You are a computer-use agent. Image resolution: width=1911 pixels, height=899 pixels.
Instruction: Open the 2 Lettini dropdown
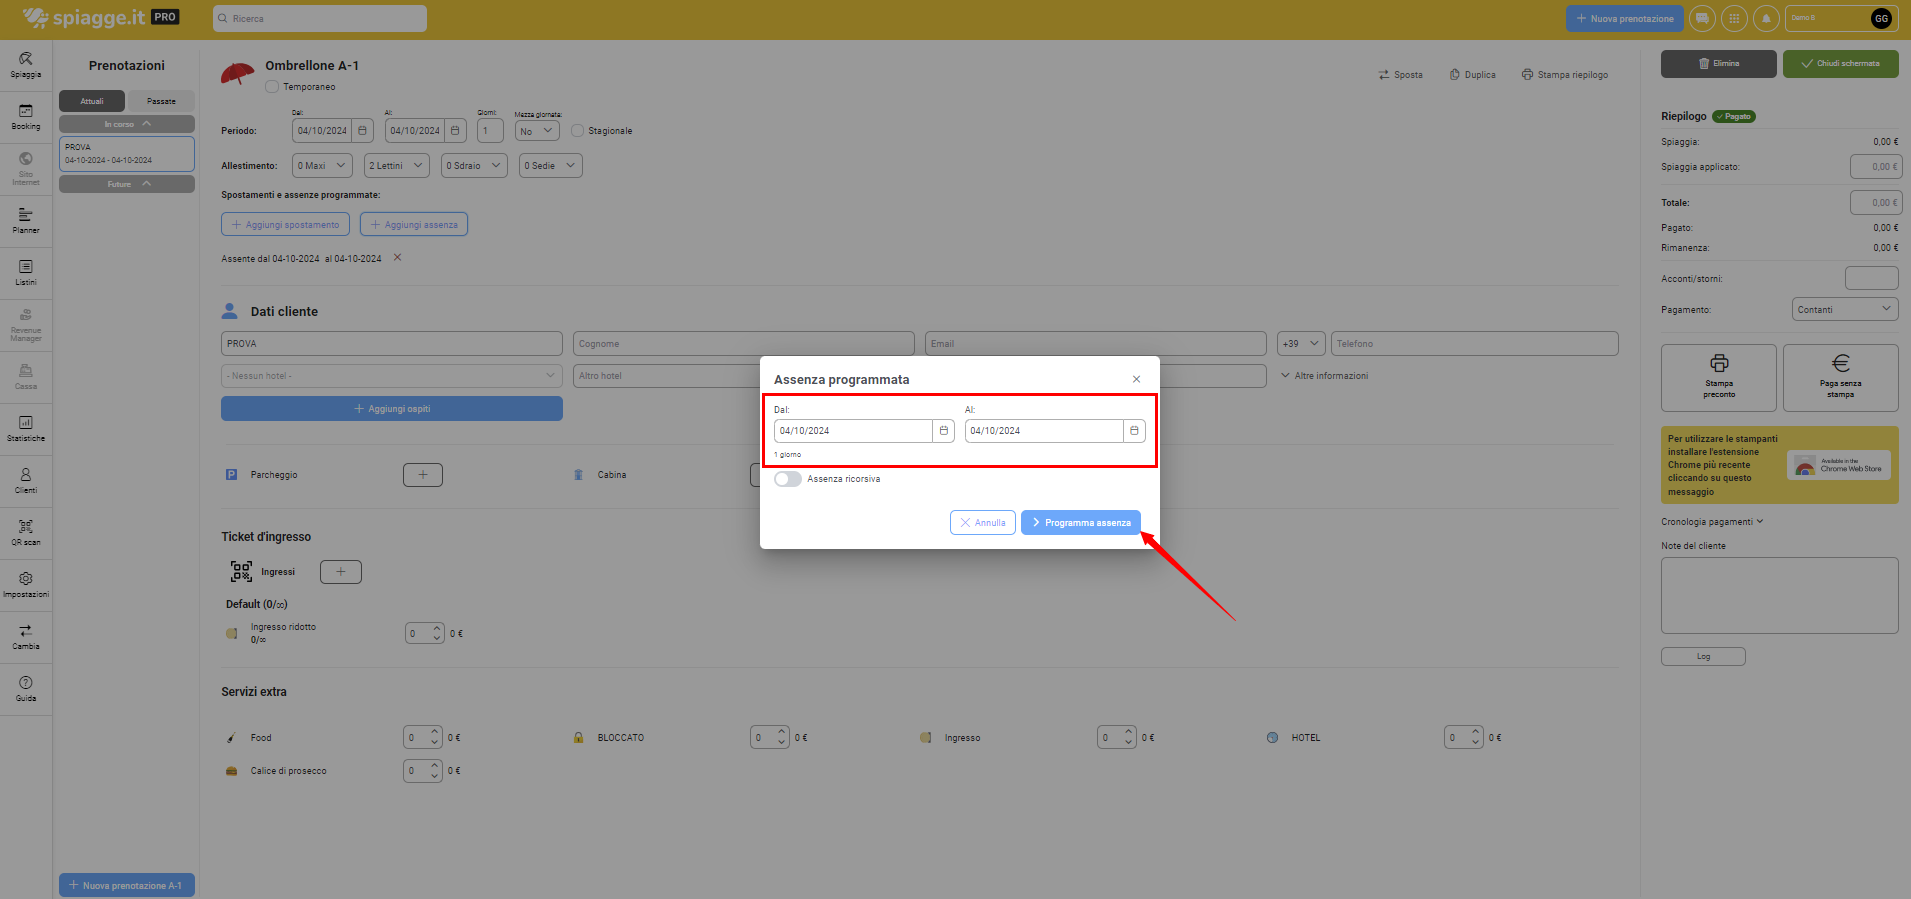[x=397, y=165]
